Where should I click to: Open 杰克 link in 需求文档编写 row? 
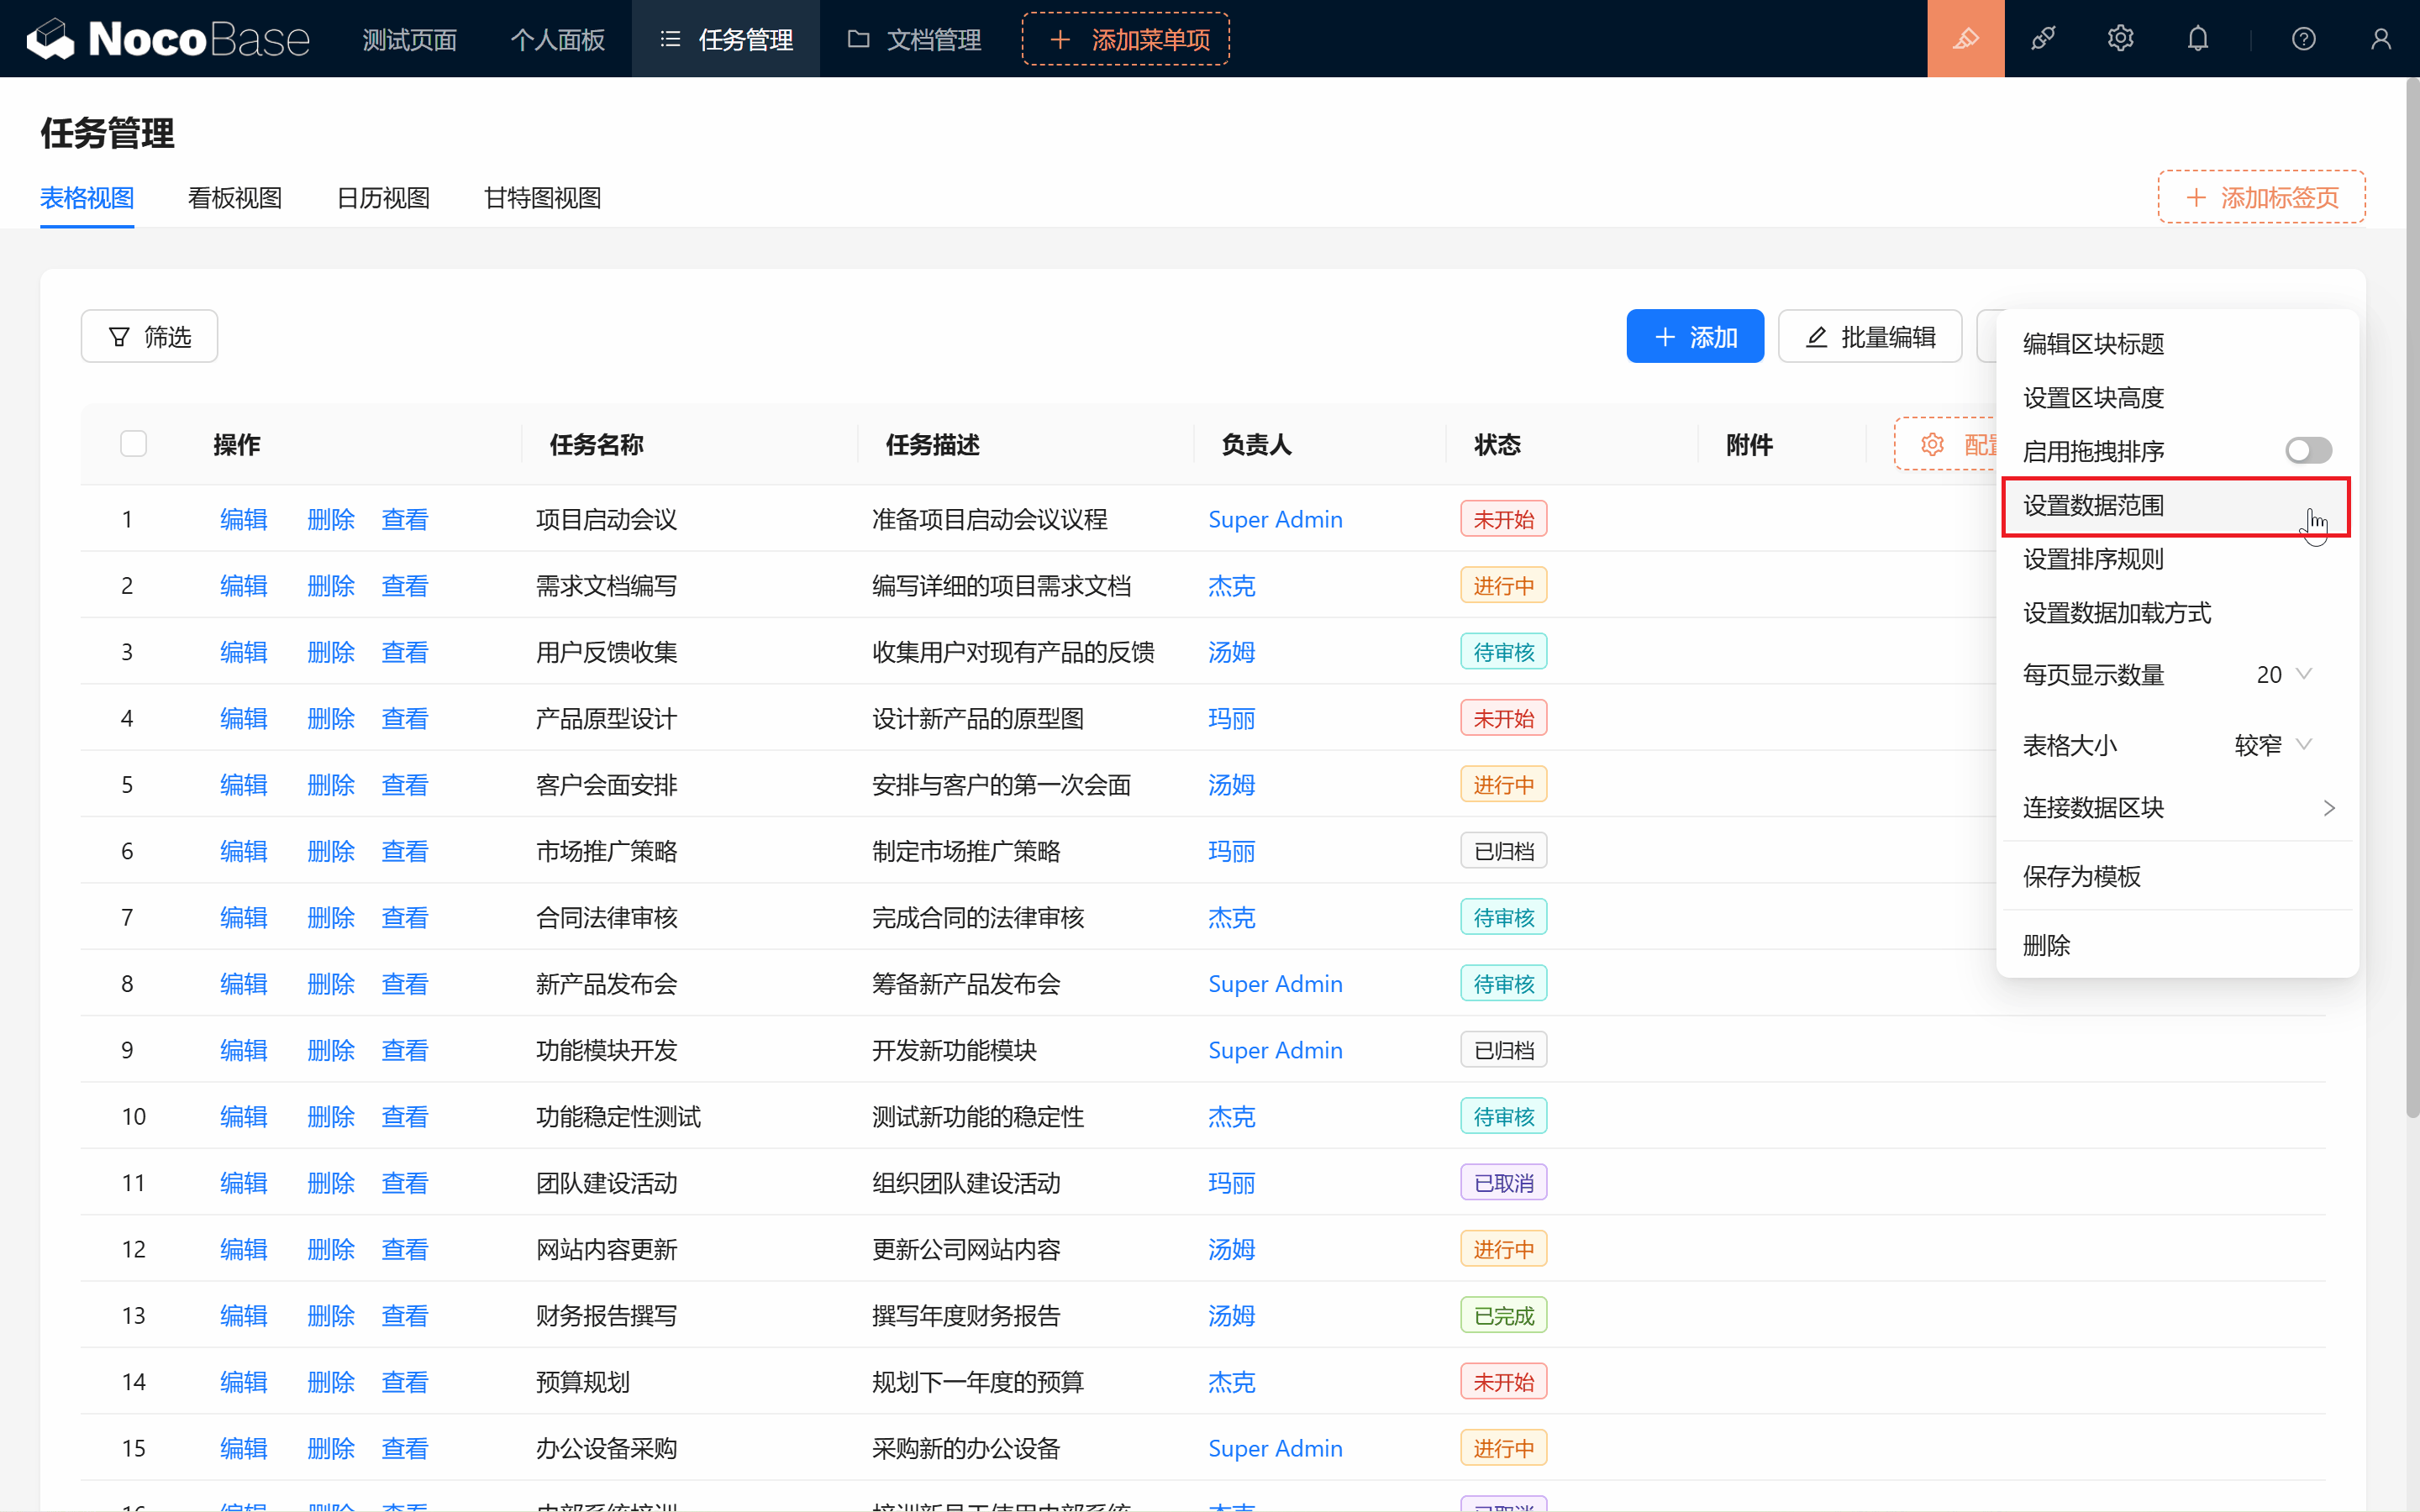coord(1231,586)
